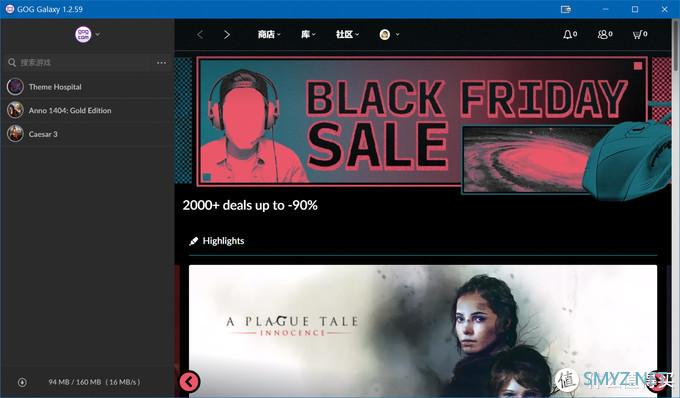This screenshot has height=398, width=680.
Task: Click the GOG.com logo icon in sidebar
Action: [83, 34]
